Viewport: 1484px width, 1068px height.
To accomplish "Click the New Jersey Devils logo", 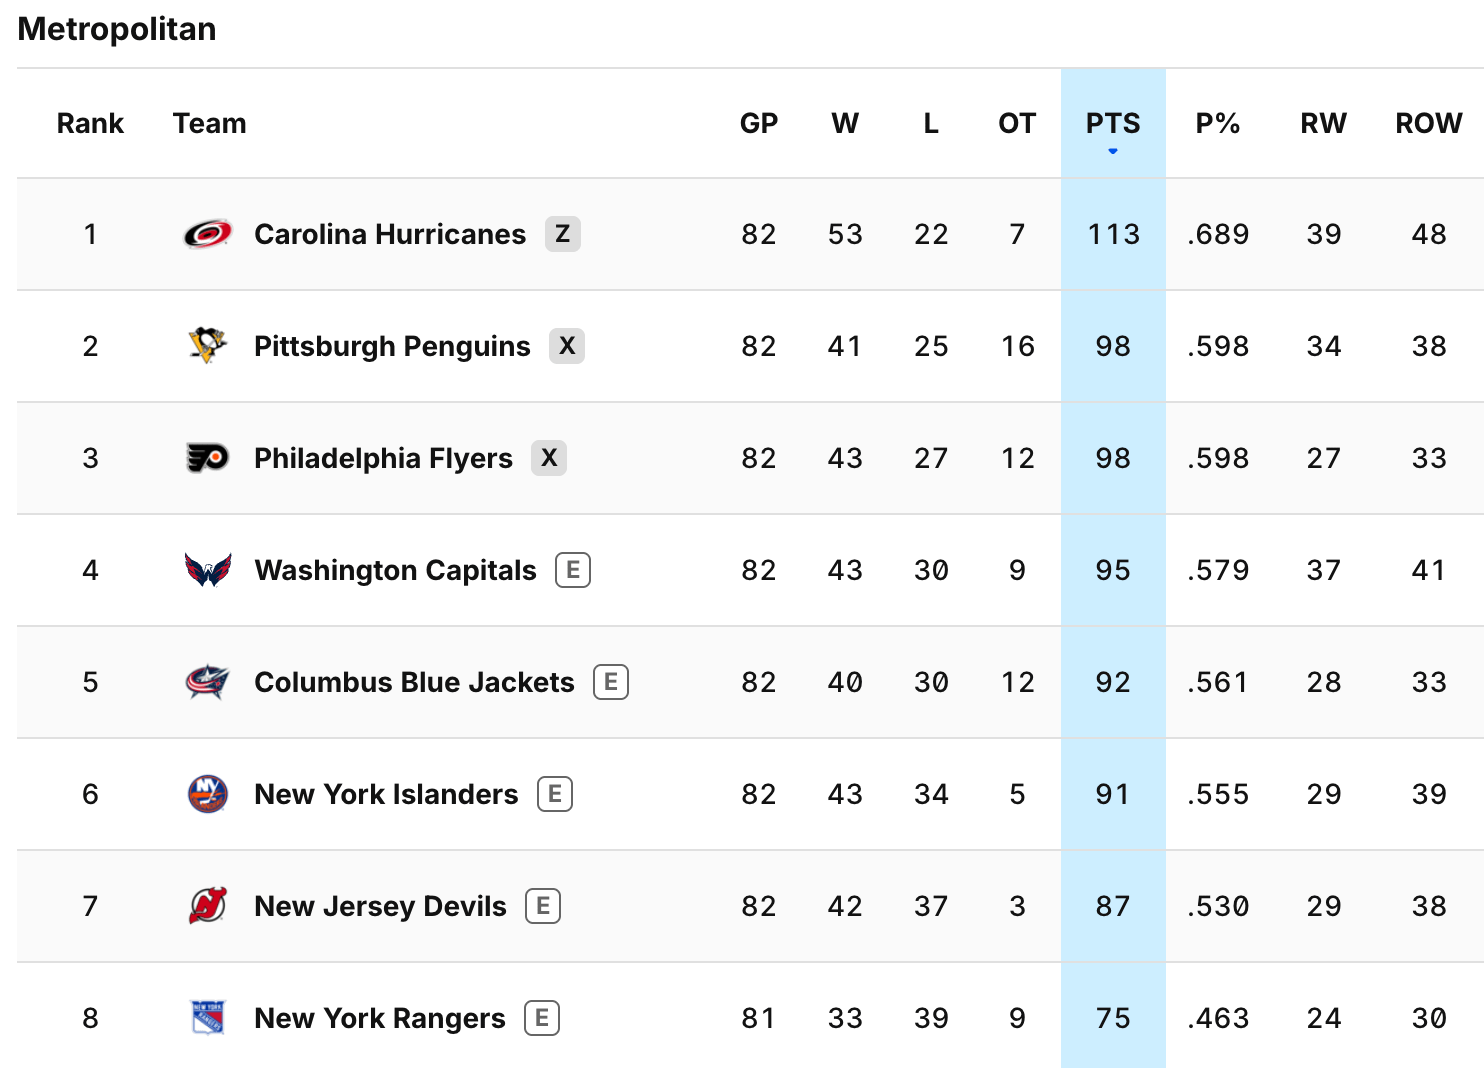I will (x=208, y=906).
